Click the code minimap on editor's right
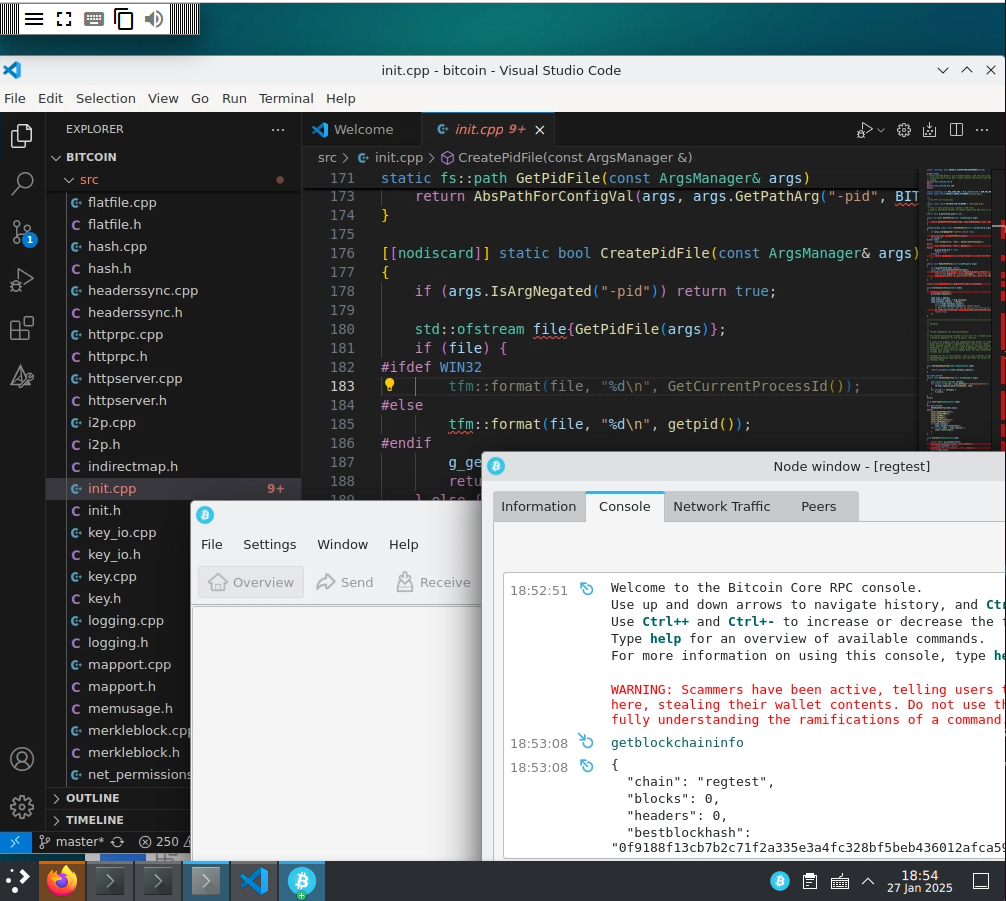This screenshot has width=1006, height=901. pos(960,300)
